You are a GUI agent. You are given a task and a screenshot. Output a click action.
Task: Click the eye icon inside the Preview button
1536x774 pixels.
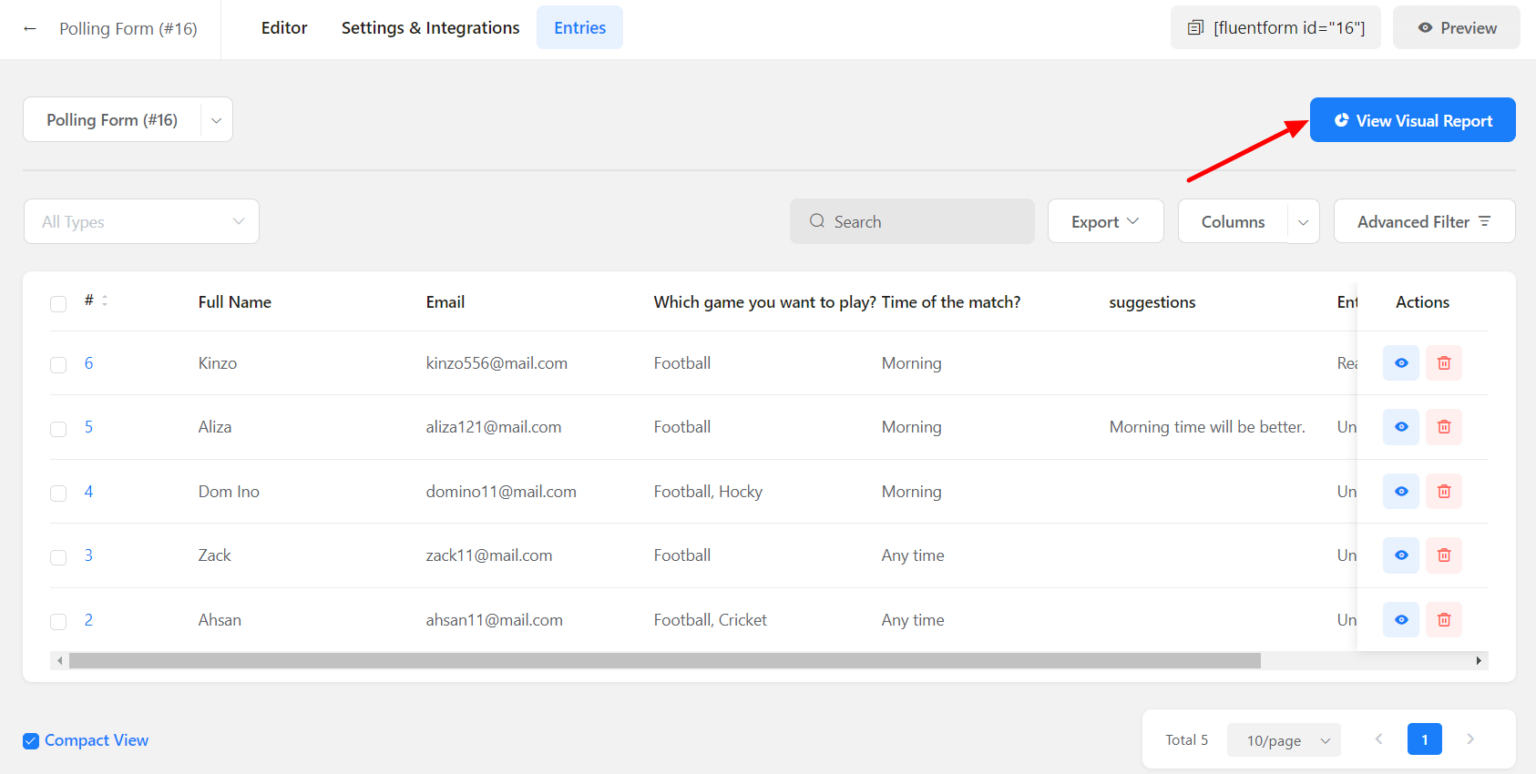[1425, 27]
